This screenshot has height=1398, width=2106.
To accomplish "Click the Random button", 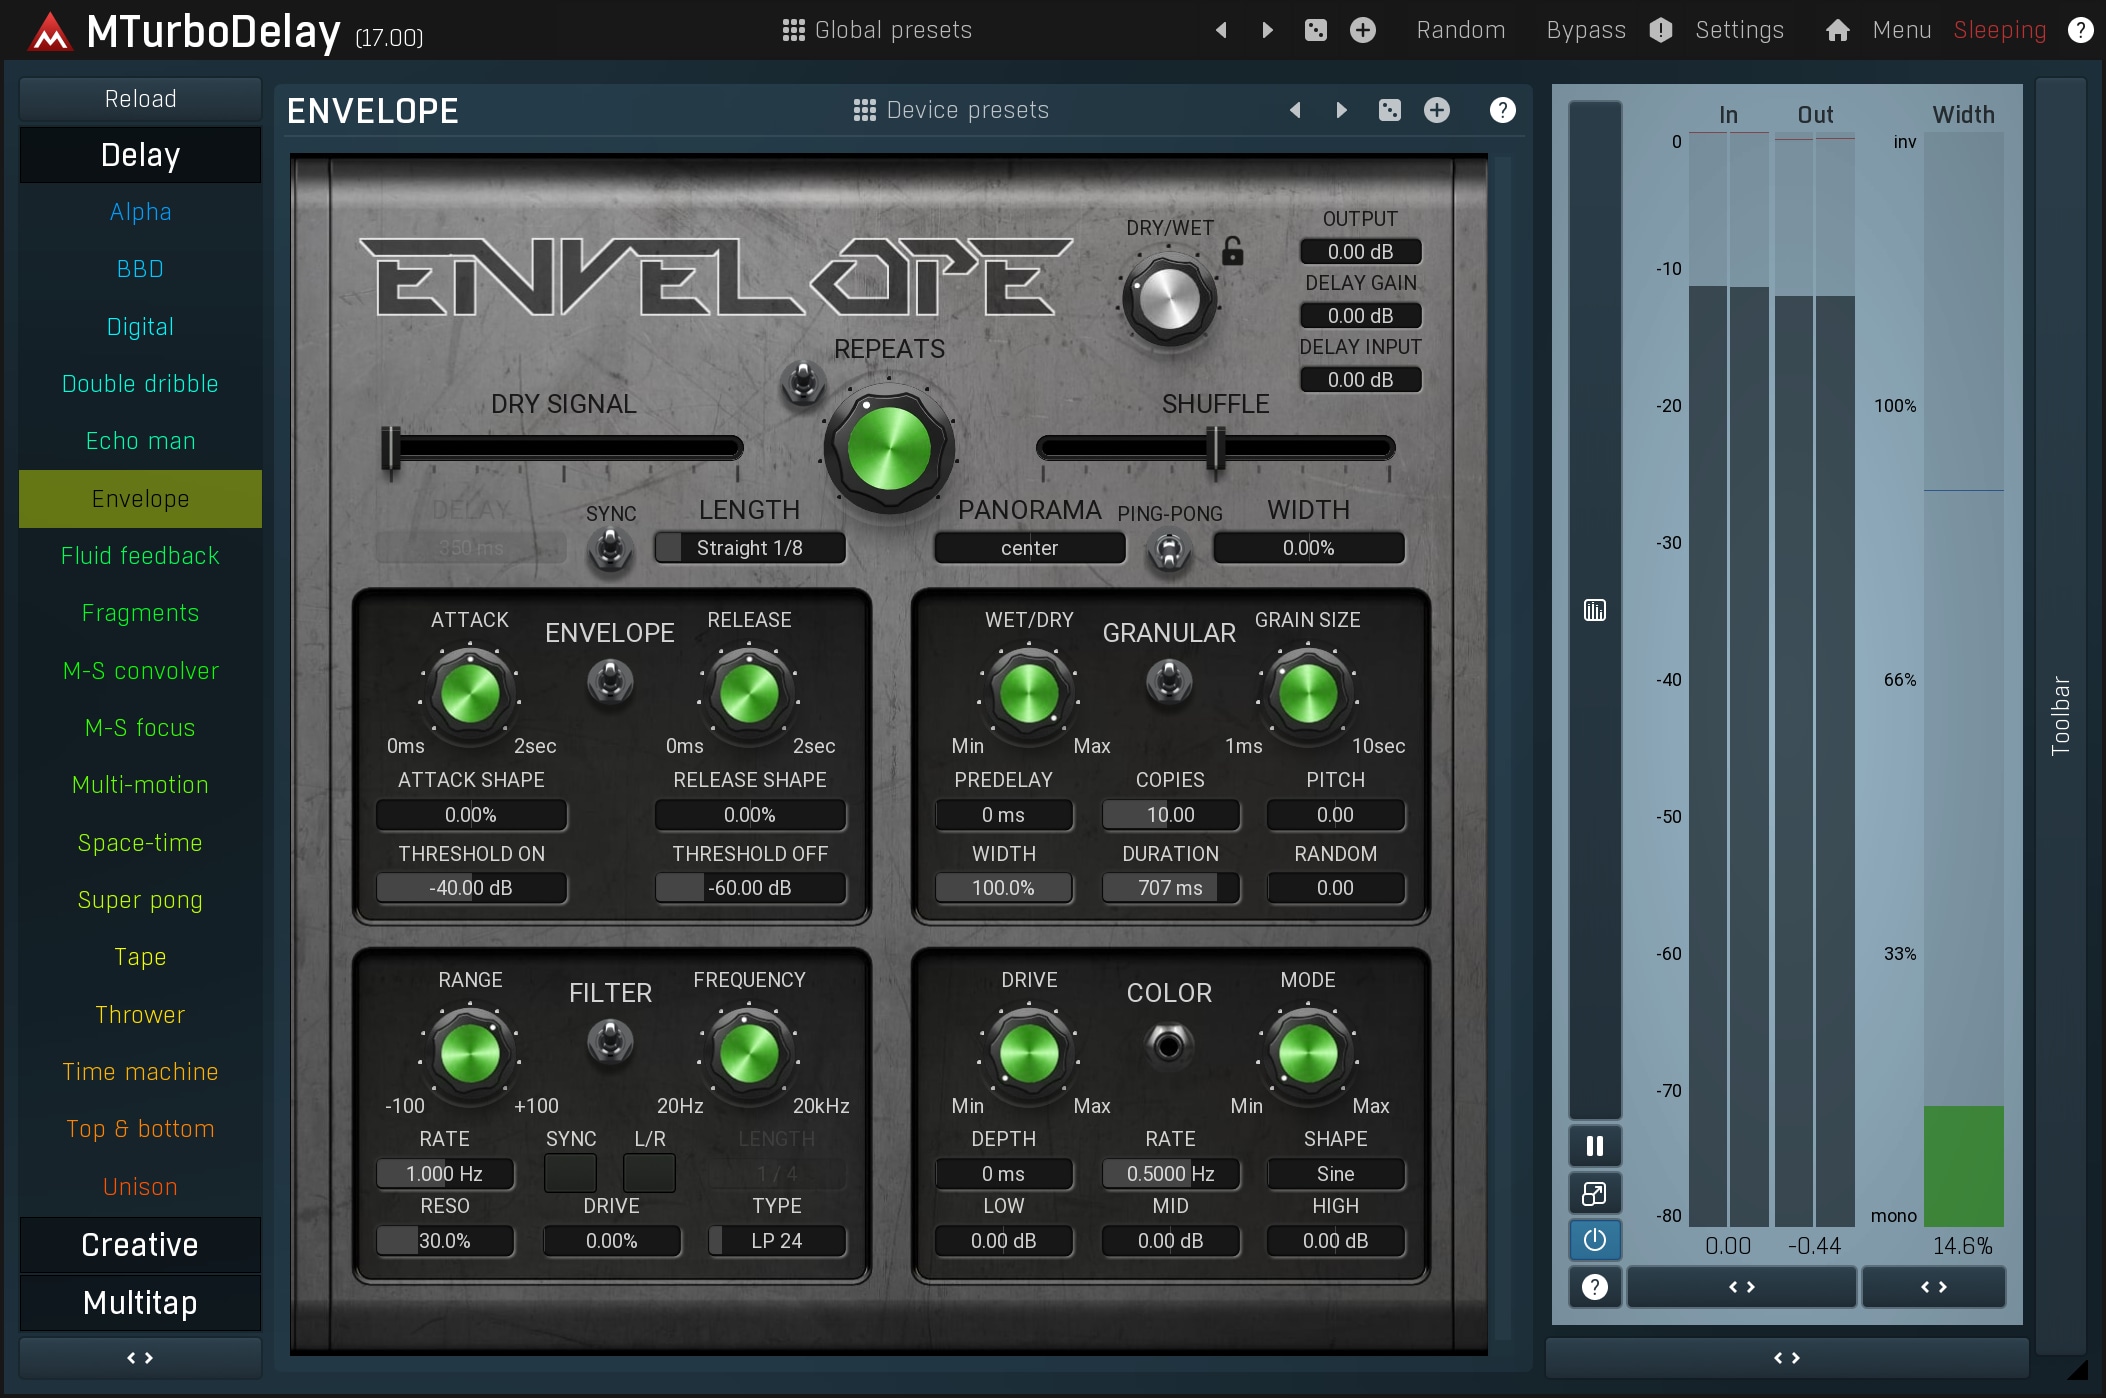I will [1460, 30].
